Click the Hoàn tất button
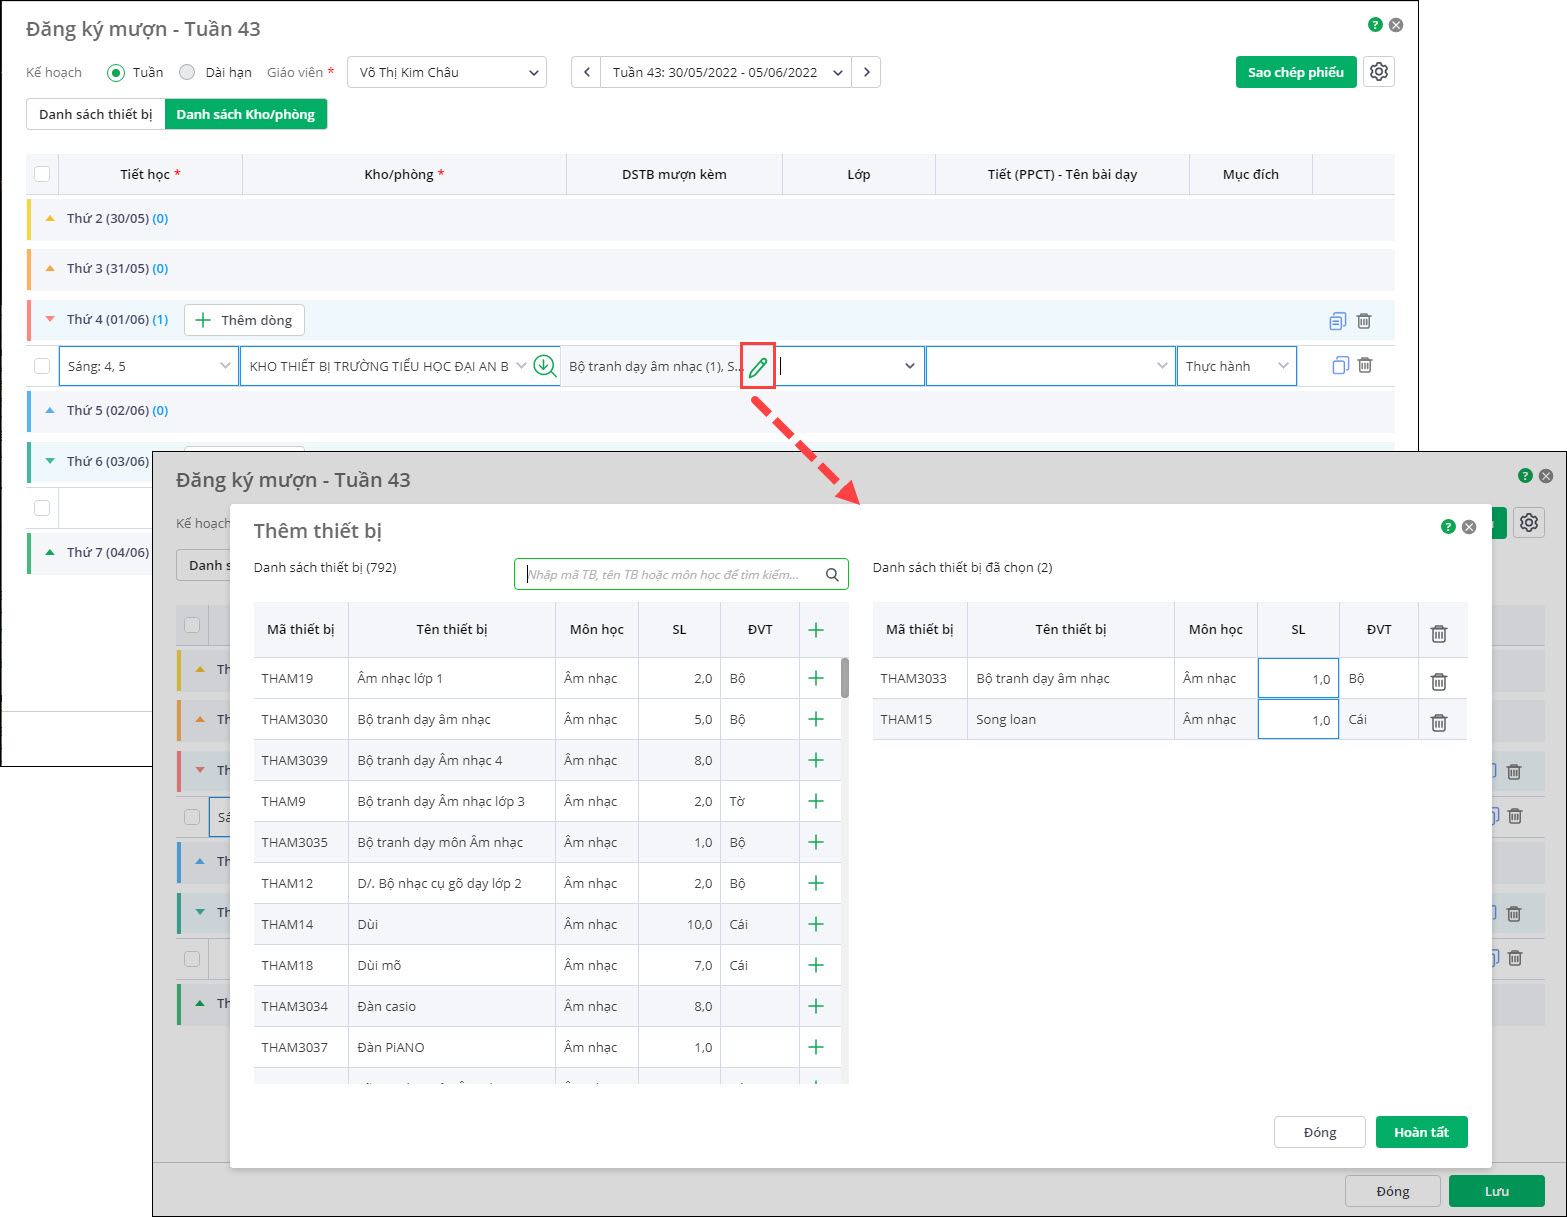The height and width of the screenshot is (1217, 1567). tap(1421, 1132)
